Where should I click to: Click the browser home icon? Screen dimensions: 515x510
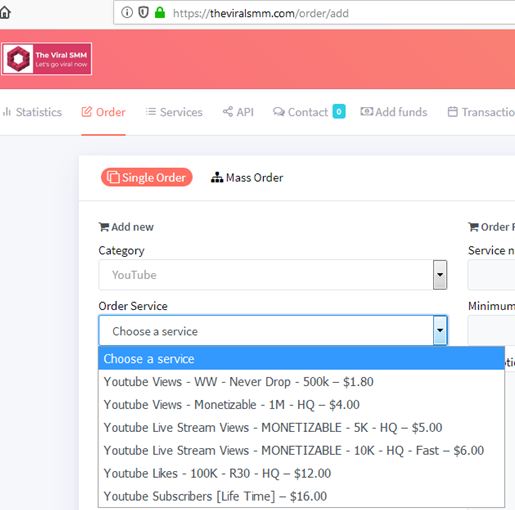[5, 13]
